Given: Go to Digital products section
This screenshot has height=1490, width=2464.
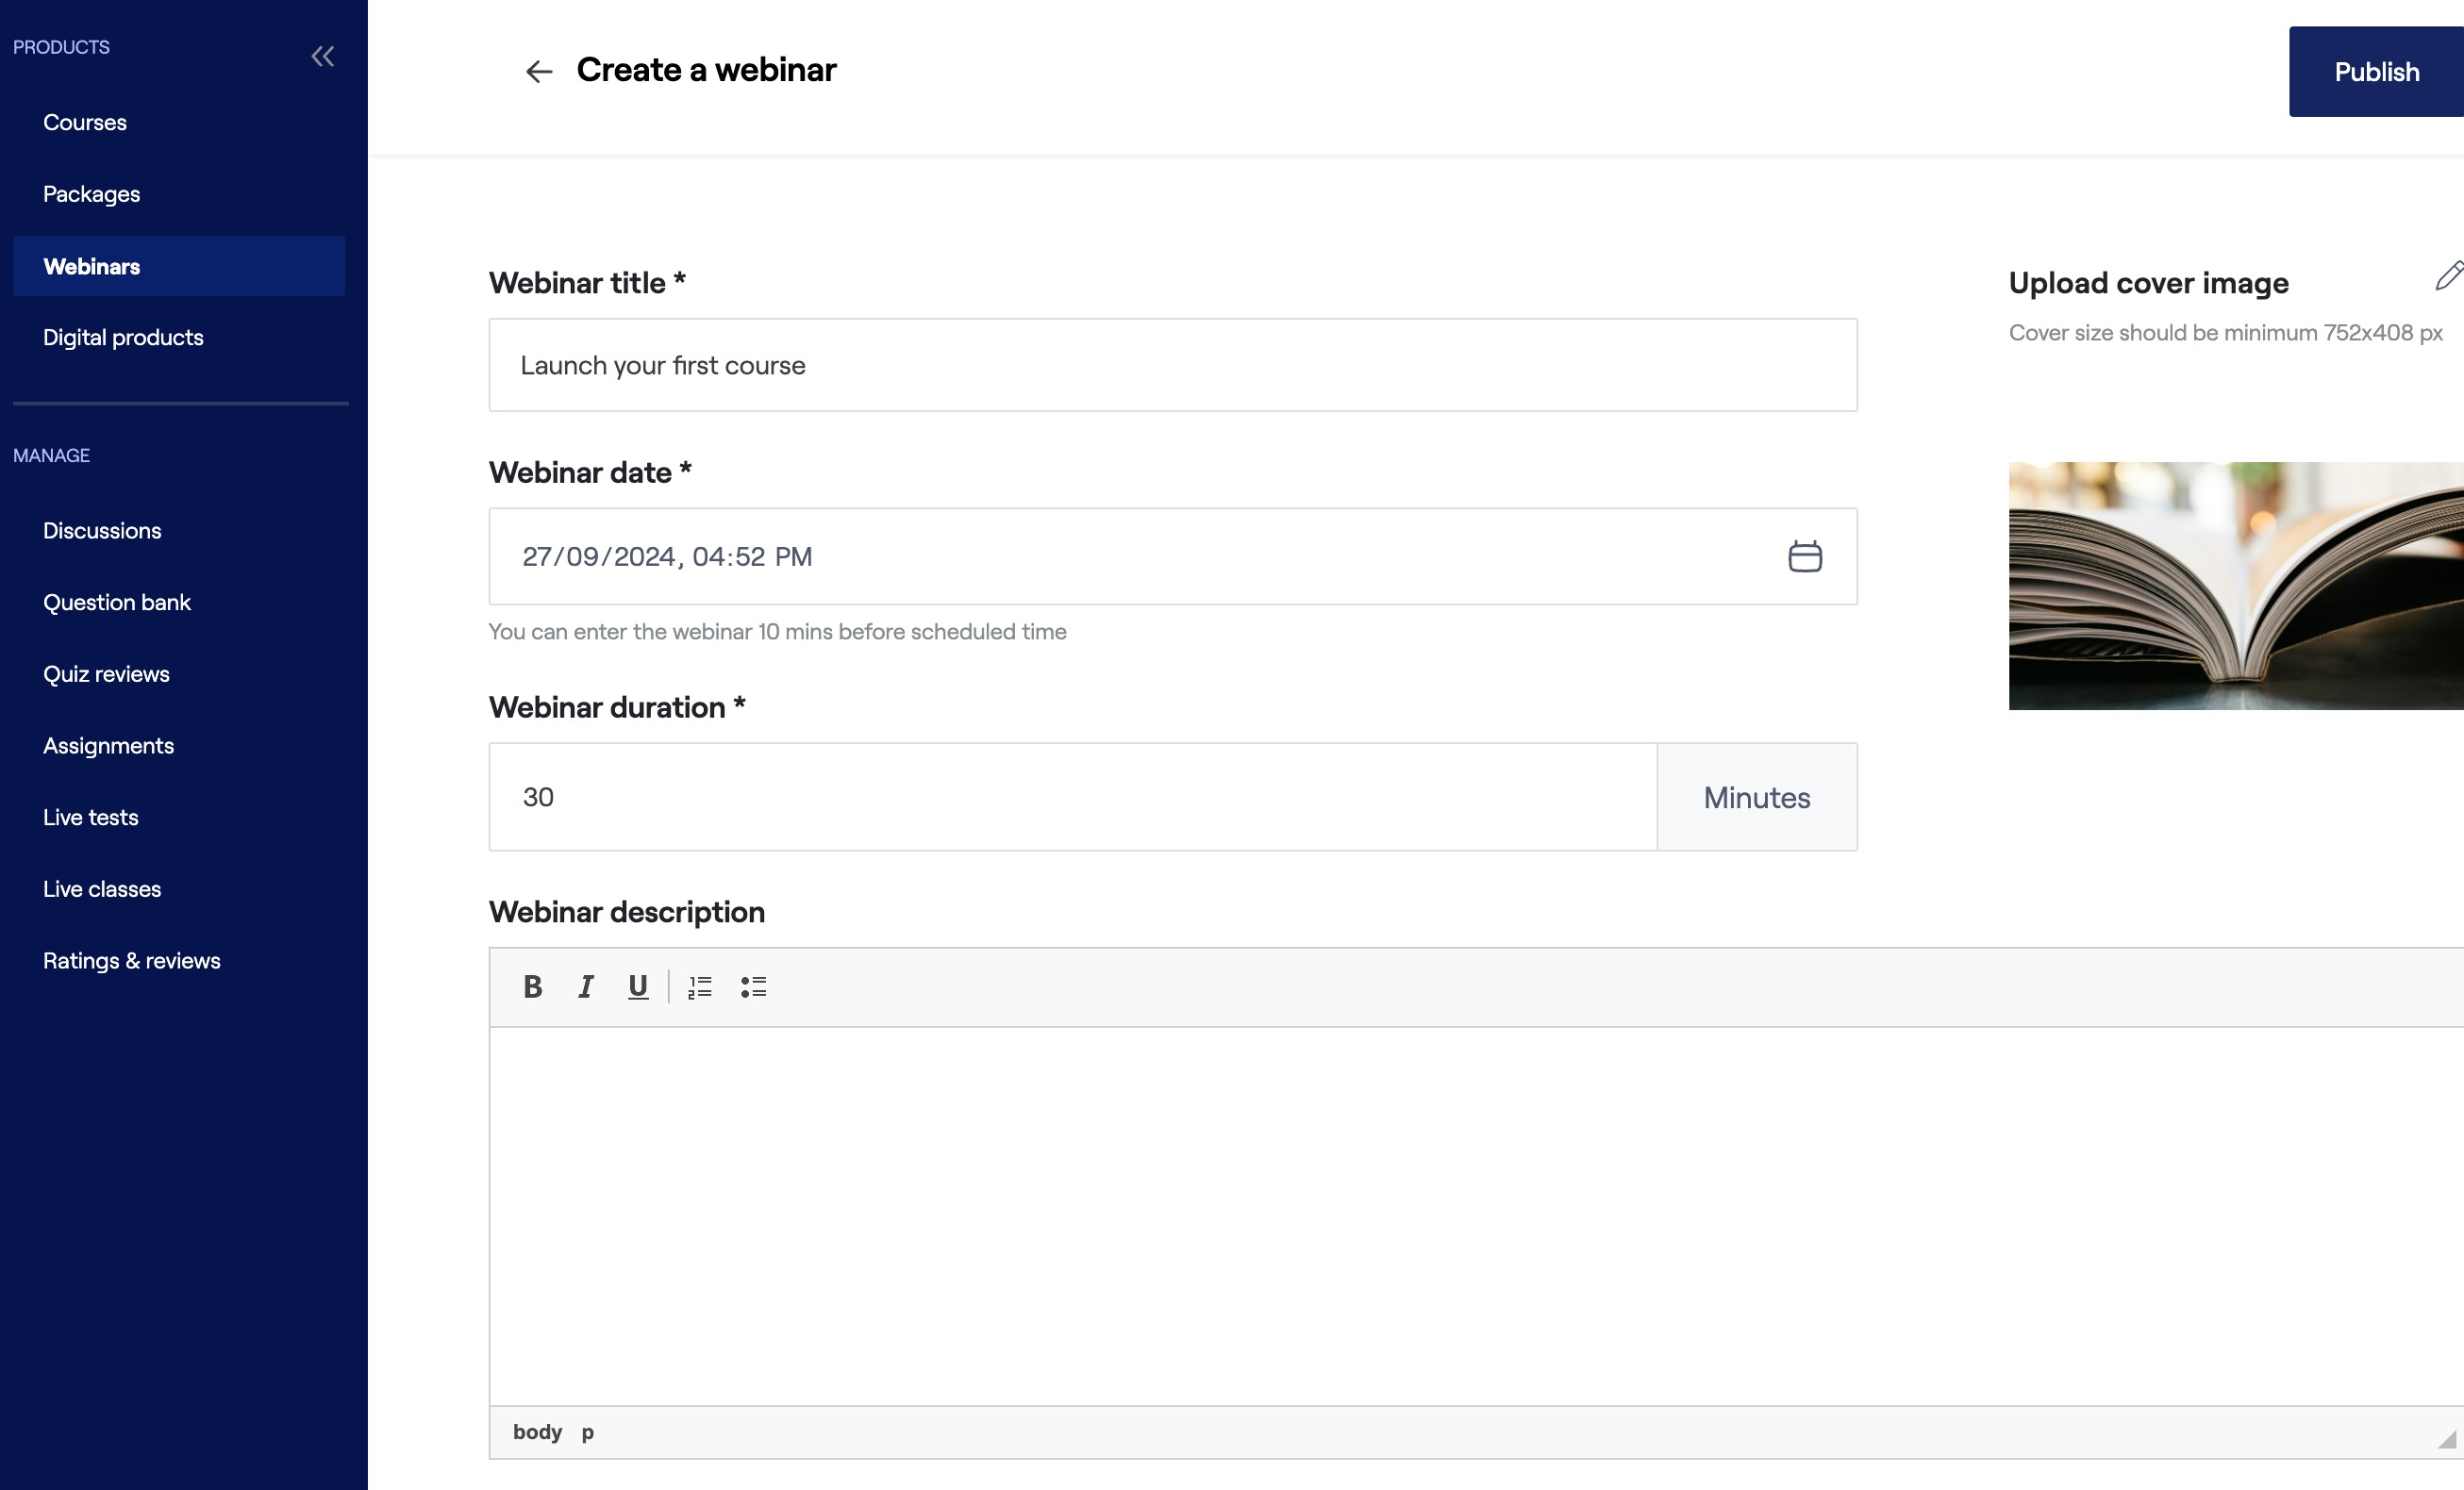Looking at the screenshot, I should coord(123,337).
